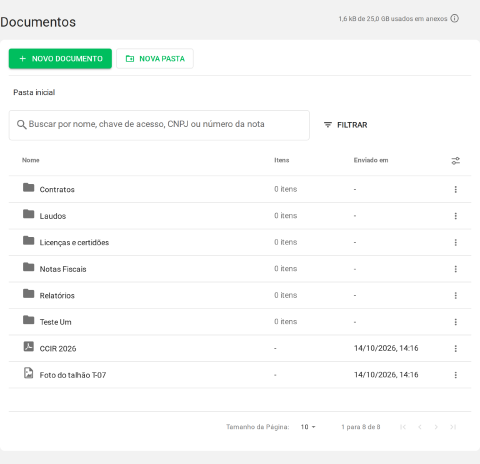This screenshot has height=464, width=480.
Task: Click the Itens column header
Action: coord(282,160)
